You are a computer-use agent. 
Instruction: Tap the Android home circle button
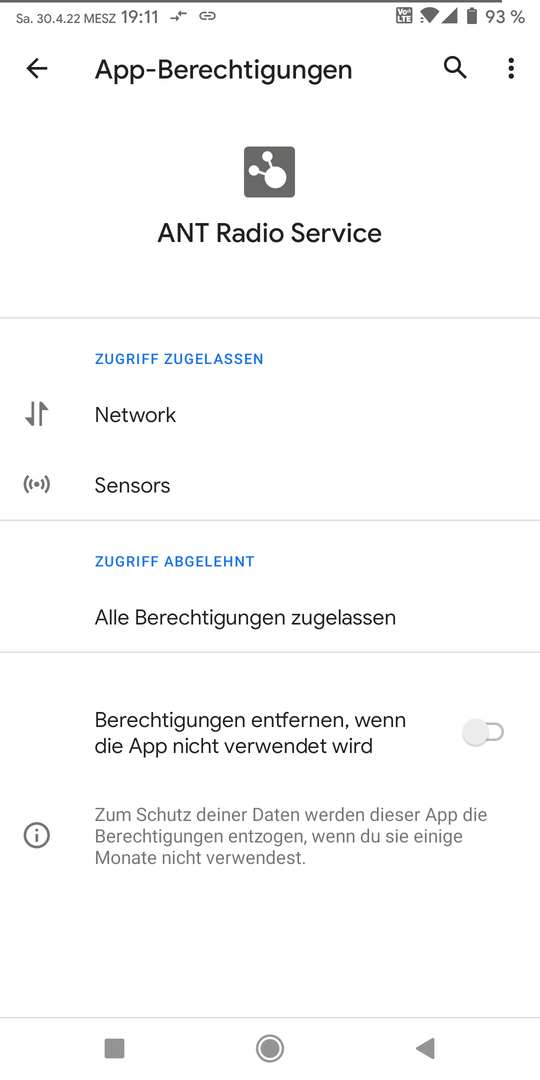[x=269, y=1048]
